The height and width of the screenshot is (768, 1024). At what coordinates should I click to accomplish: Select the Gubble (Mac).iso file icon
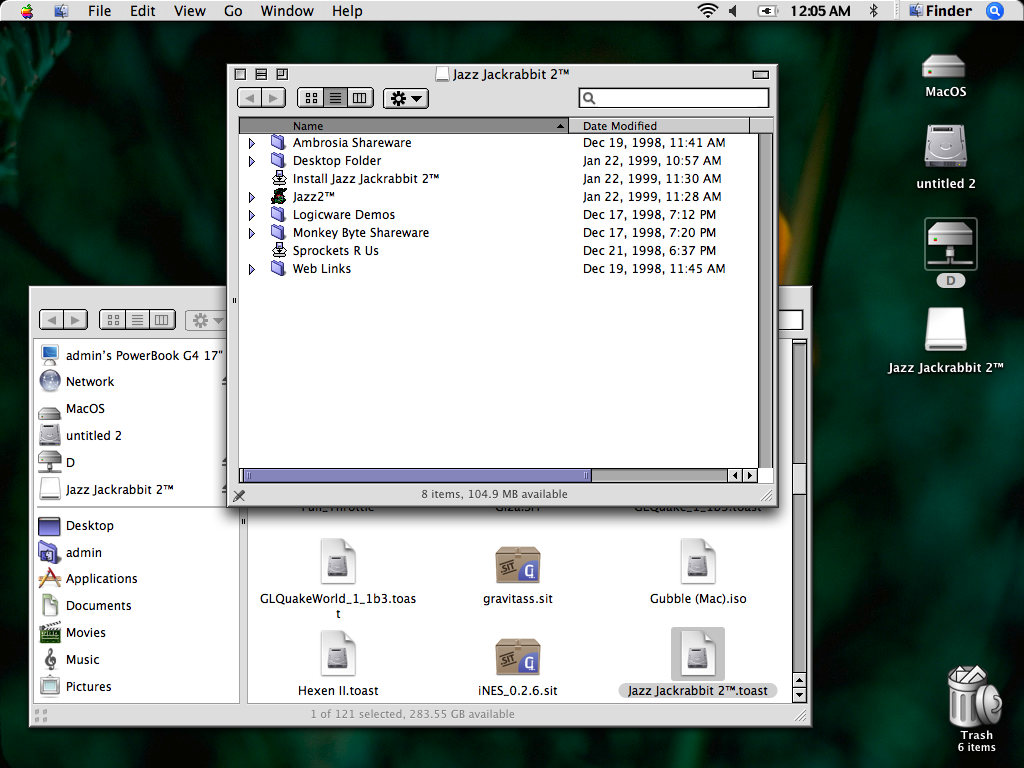coord(697,561)
